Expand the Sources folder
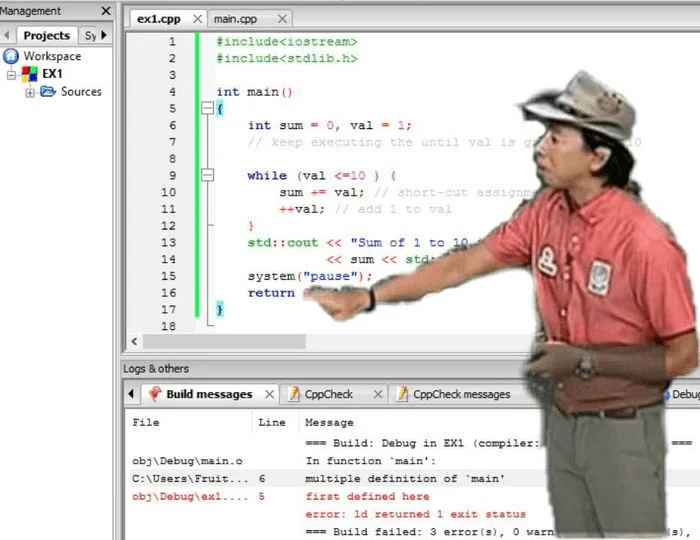The height and width of the screenshot is (540, 700). click(30, 92)
